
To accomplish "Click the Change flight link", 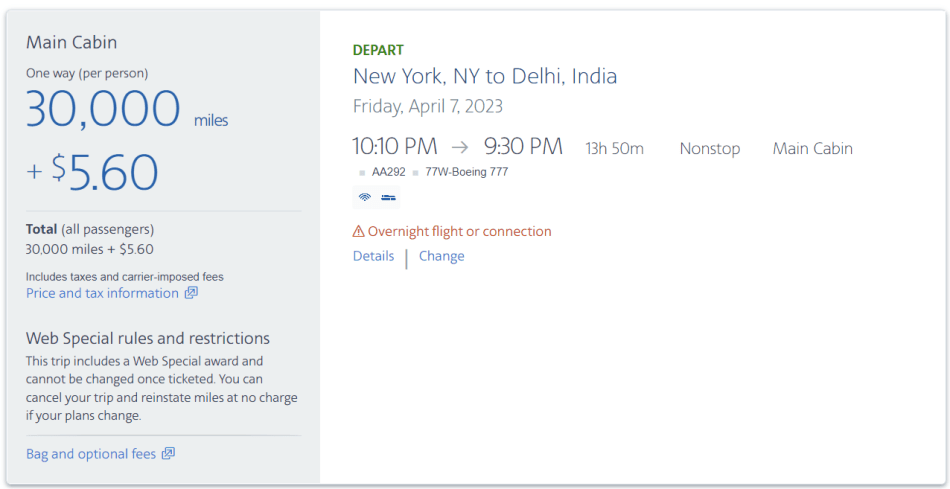I will 441,256.
